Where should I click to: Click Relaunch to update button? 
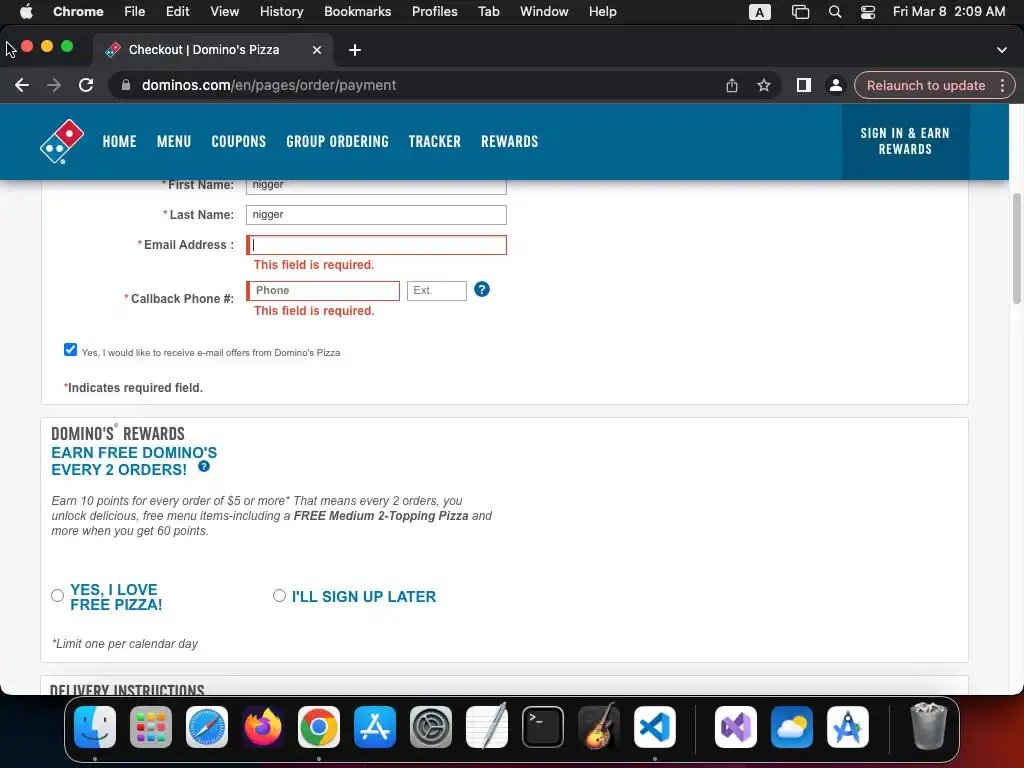point(926,86)
